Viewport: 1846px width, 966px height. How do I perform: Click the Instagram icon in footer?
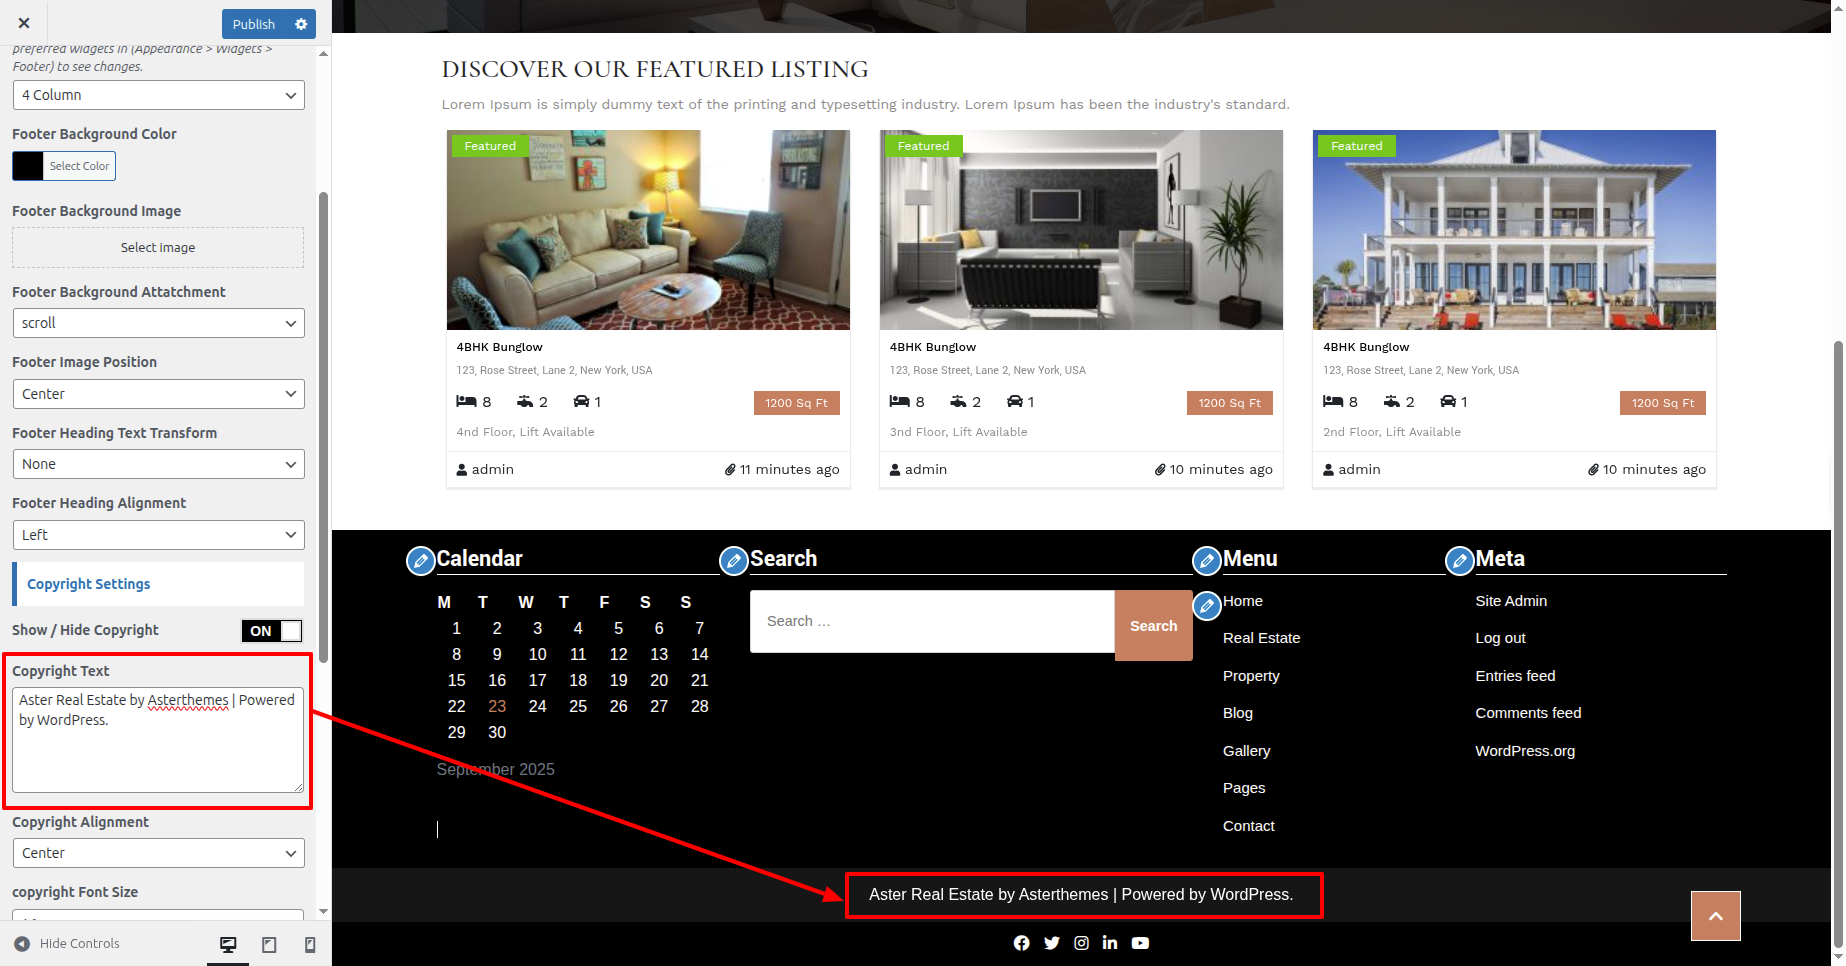1081,943
